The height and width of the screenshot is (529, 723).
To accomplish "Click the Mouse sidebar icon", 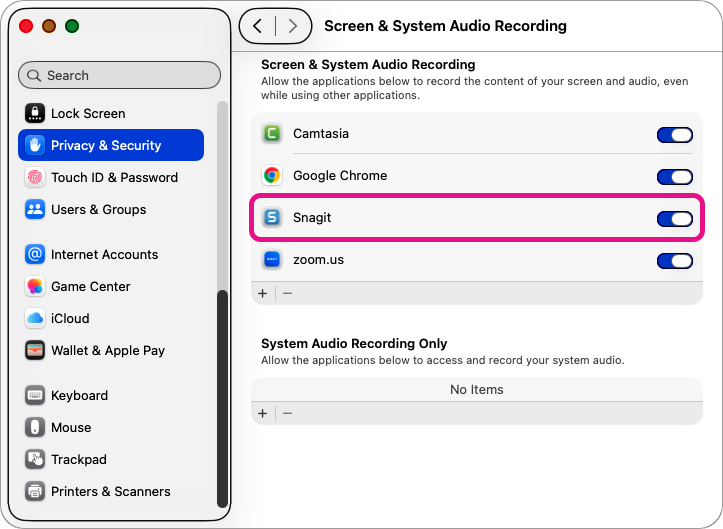I will [x=35, y=427].
